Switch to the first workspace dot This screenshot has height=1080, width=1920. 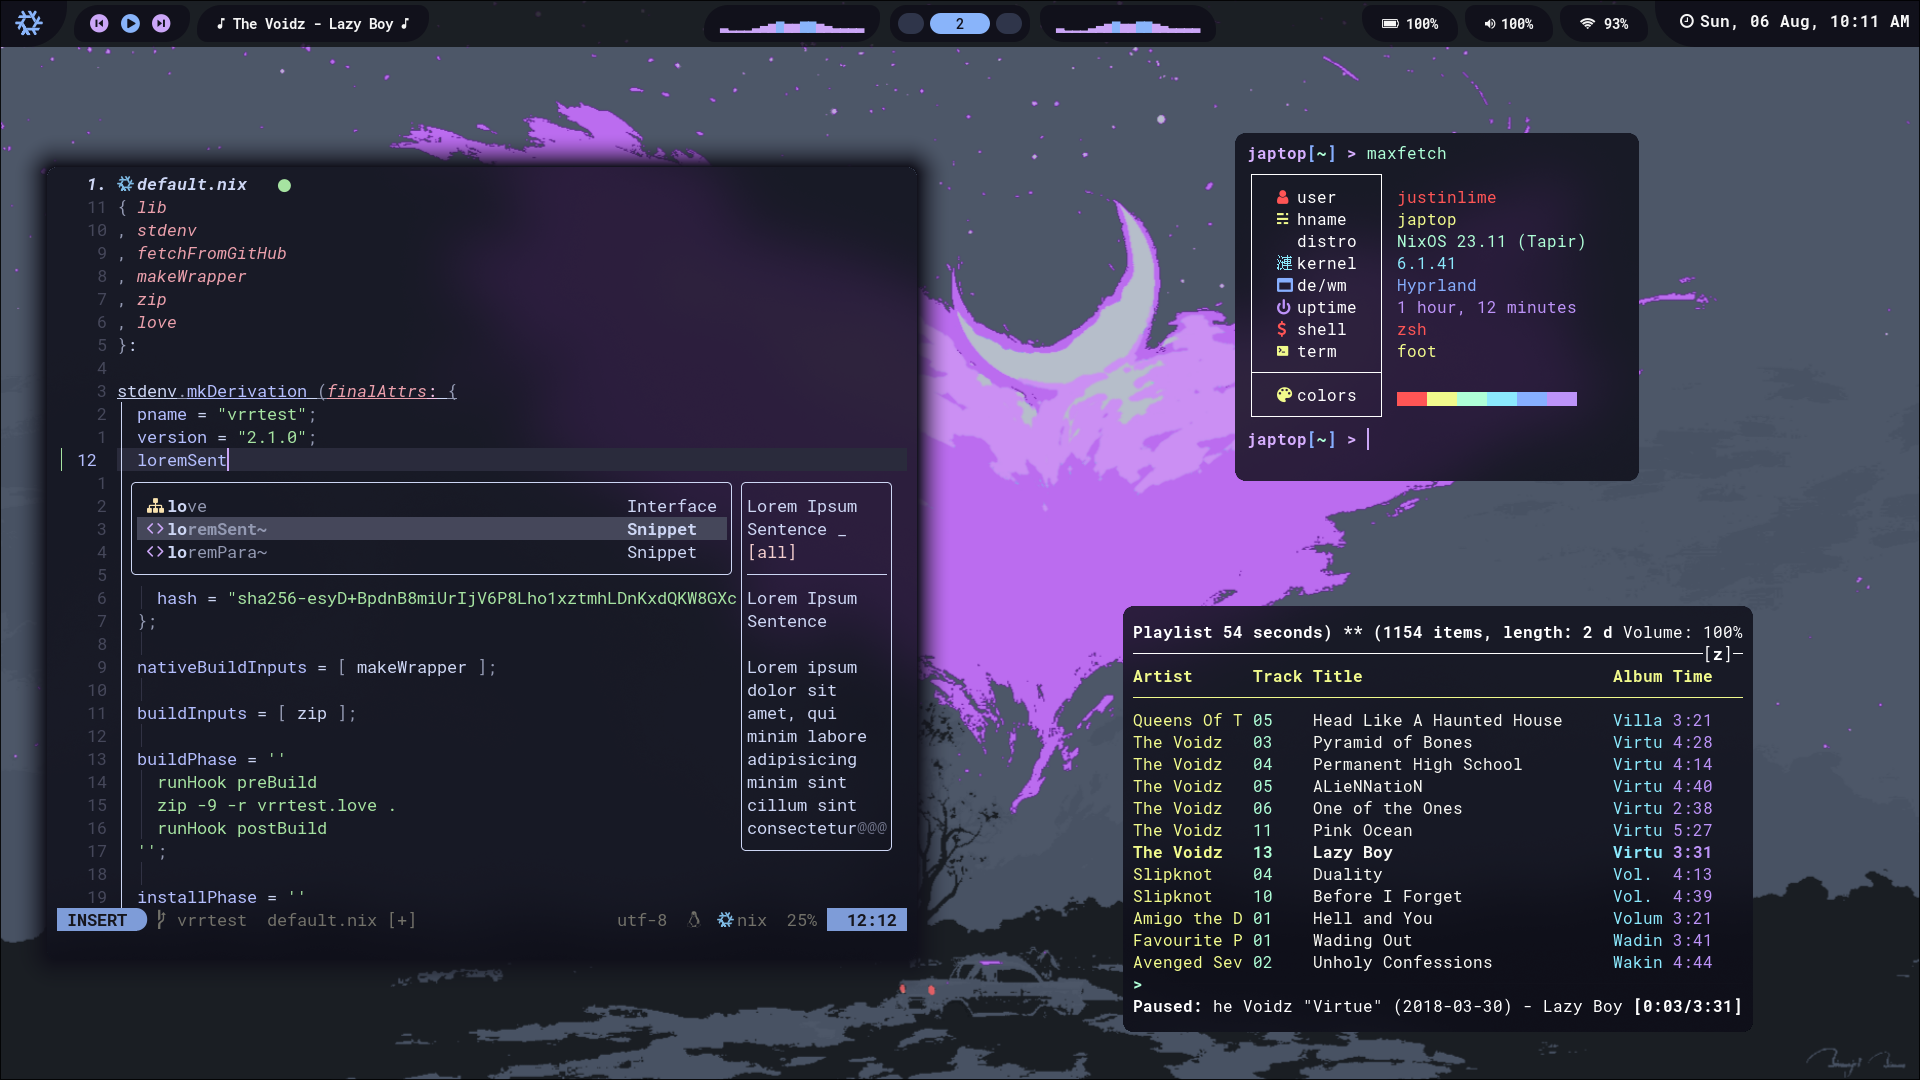point(910,23)
